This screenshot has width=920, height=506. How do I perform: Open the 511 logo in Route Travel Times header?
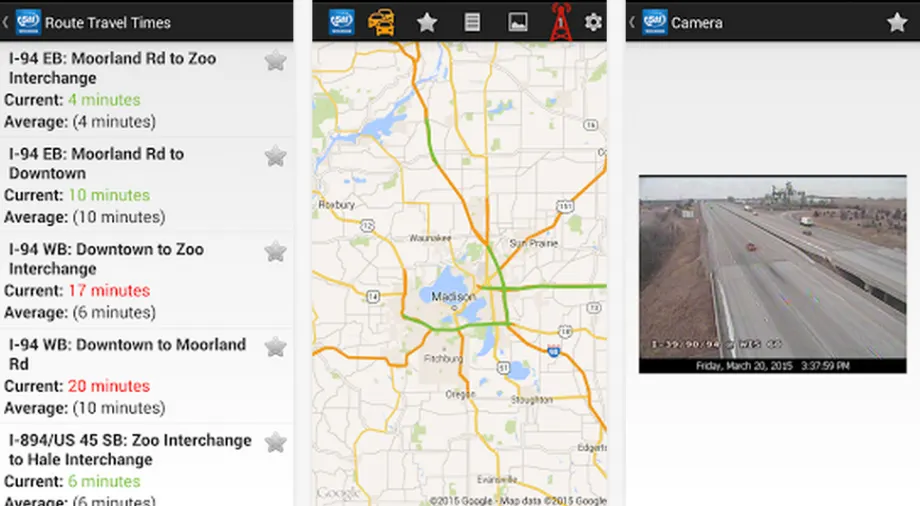tap(28, 22)
